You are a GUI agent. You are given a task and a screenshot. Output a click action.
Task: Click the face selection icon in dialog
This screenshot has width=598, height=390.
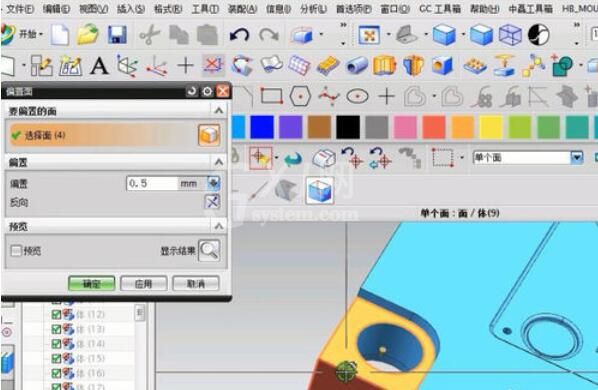tap(209, 135)
